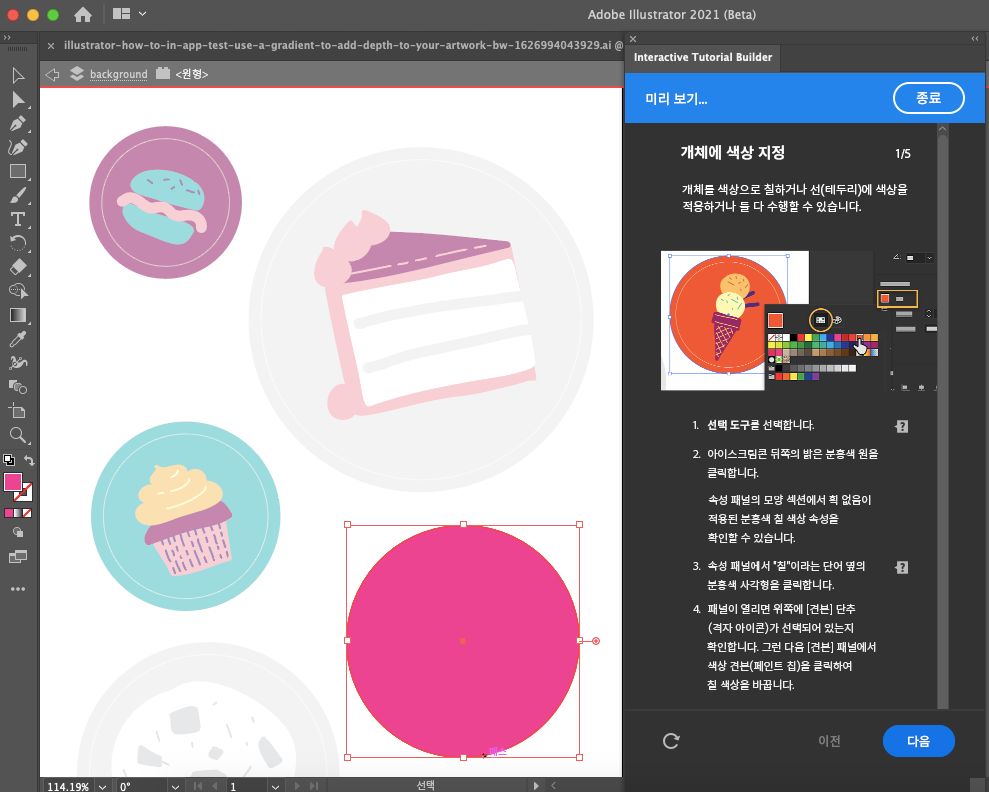Click the 114.19% zoom field
The image size is (989, 792).
coord(68,786)
